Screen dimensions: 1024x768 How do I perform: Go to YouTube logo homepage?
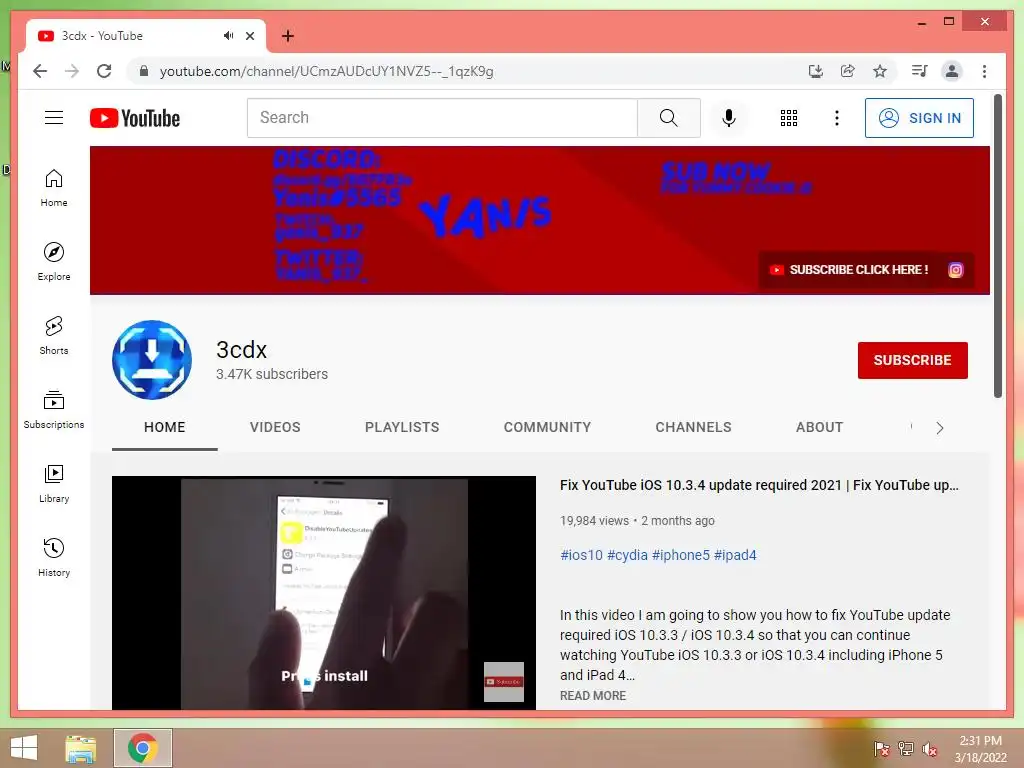(x=135, y=118)
